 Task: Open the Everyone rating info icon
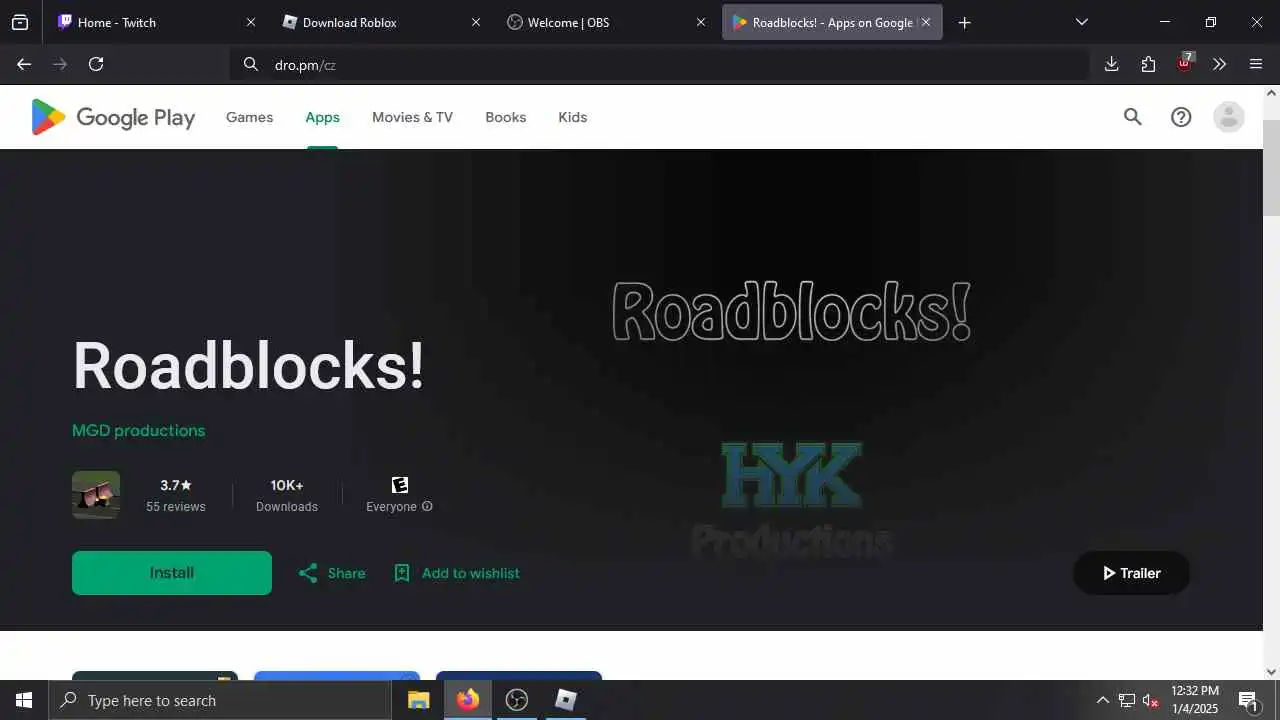click(x=427, y=507)
